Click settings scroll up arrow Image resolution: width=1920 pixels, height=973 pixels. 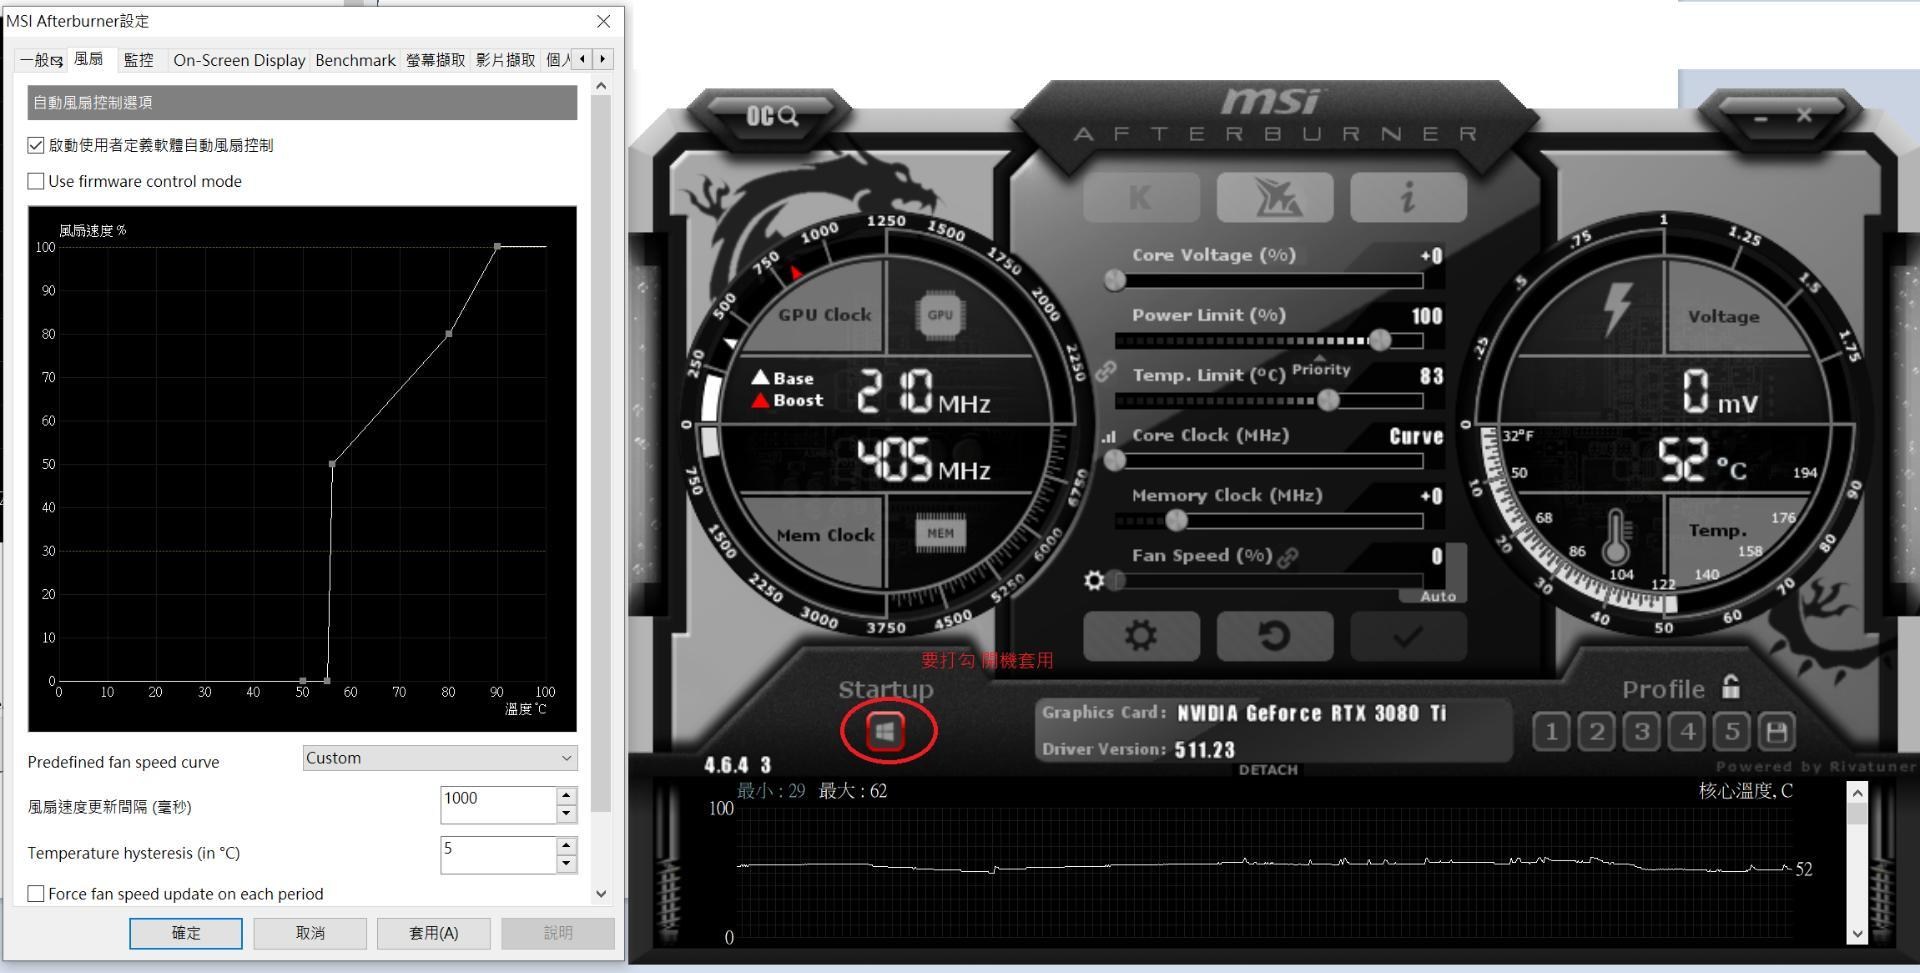click(x=601, y=86)
